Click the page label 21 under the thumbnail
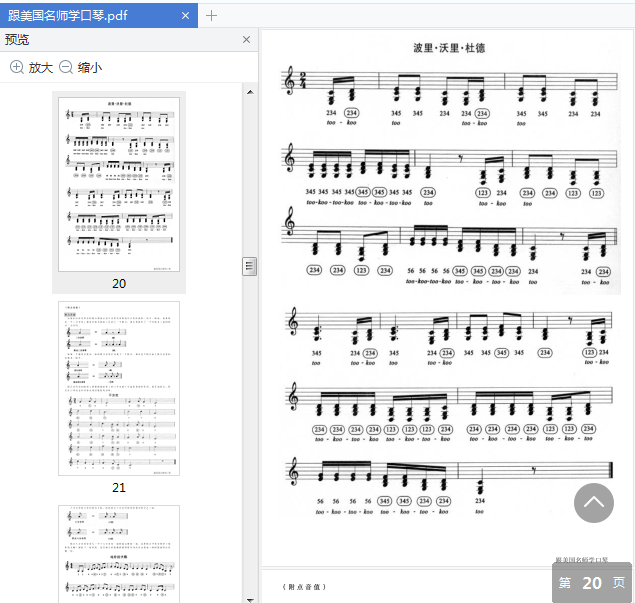Viewport: 635px width, 603px height. pyautogui.click(x=119, y=488)
